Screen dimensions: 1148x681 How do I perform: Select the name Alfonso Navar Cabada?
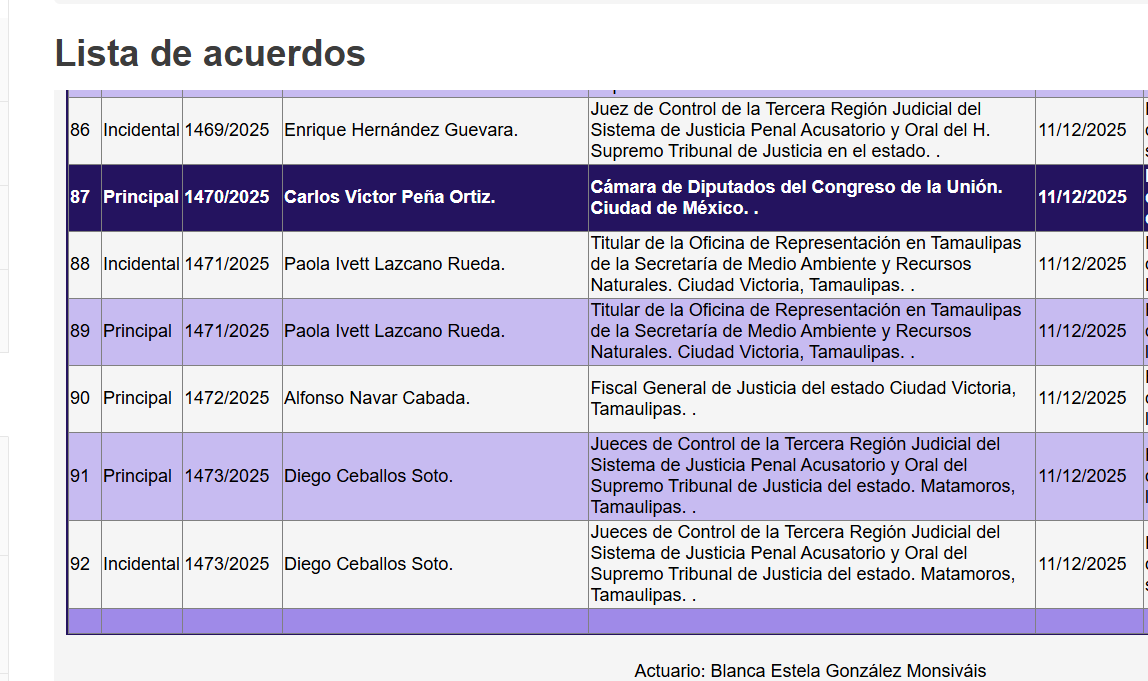(377, 398)
